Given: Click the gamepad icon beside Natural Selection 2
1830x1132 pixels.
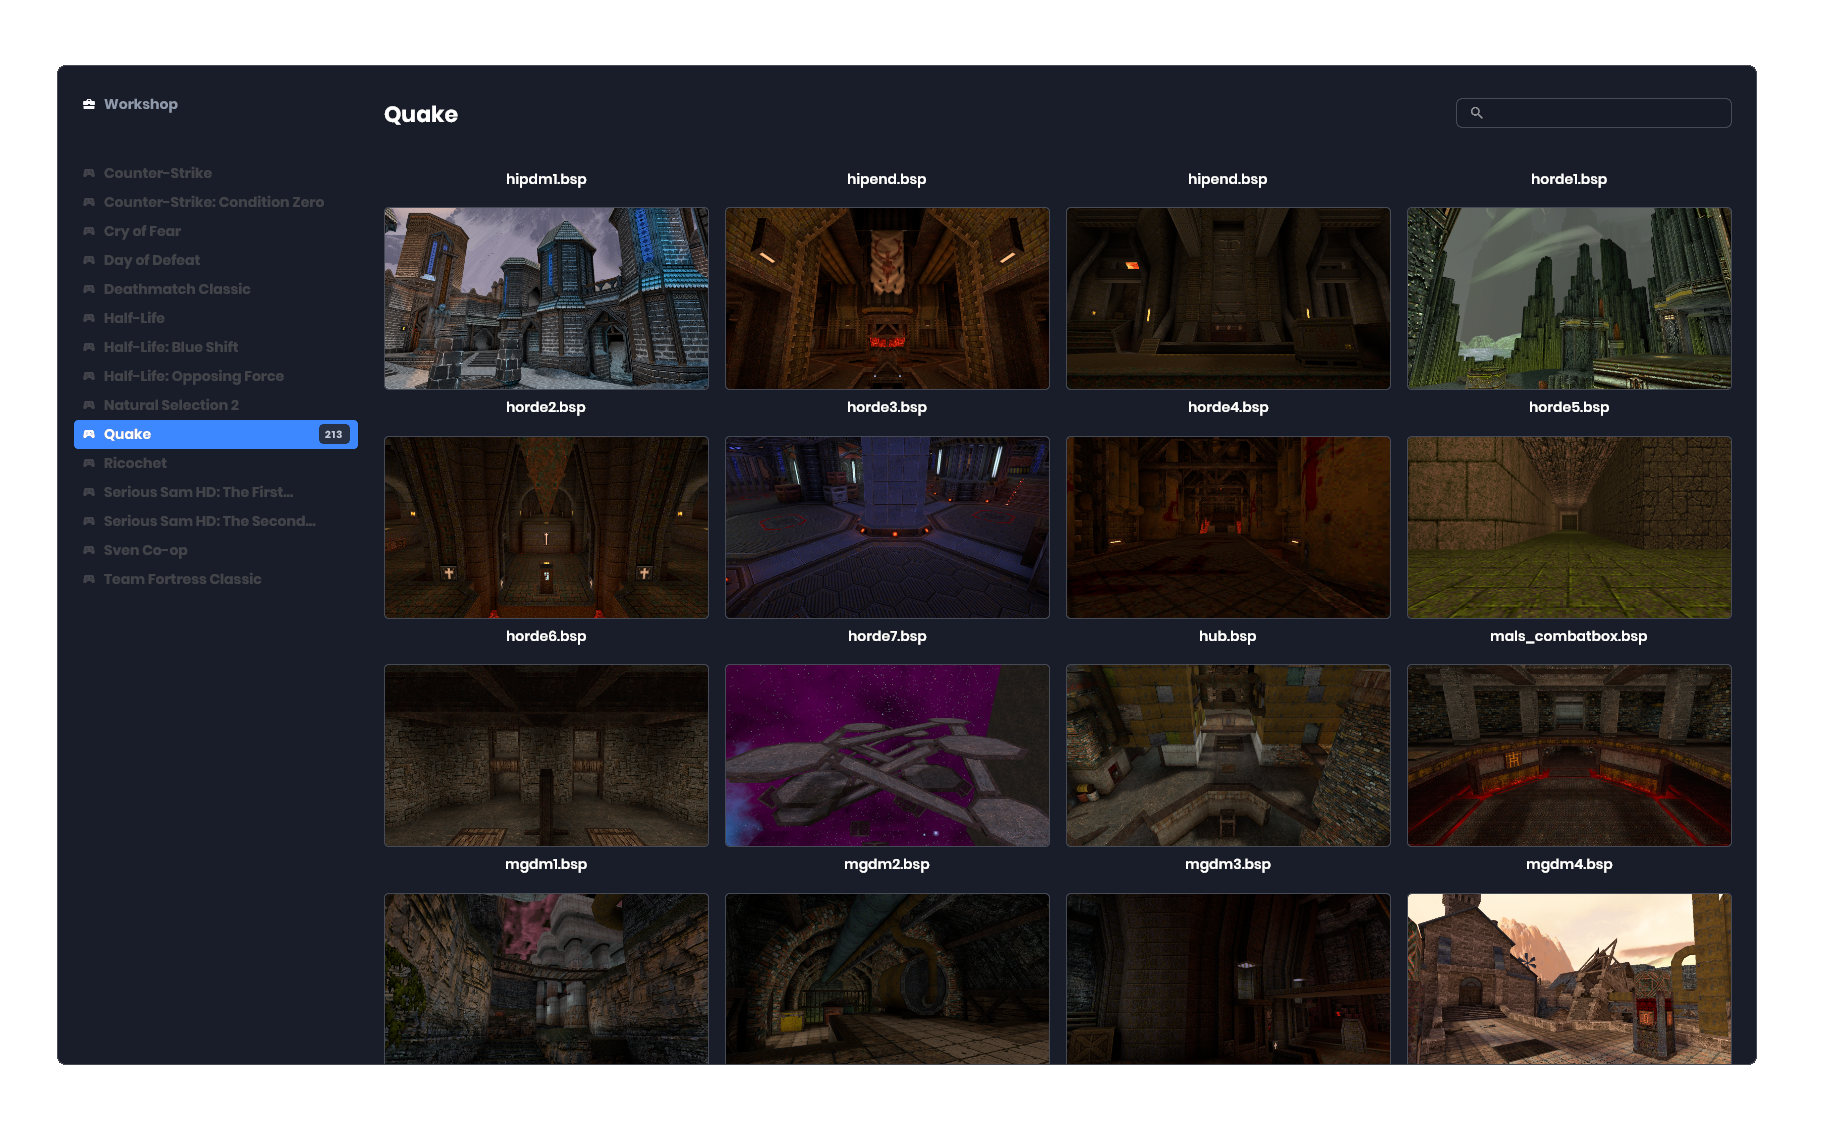Looking at the screenshot, I should tap(89, 405).
